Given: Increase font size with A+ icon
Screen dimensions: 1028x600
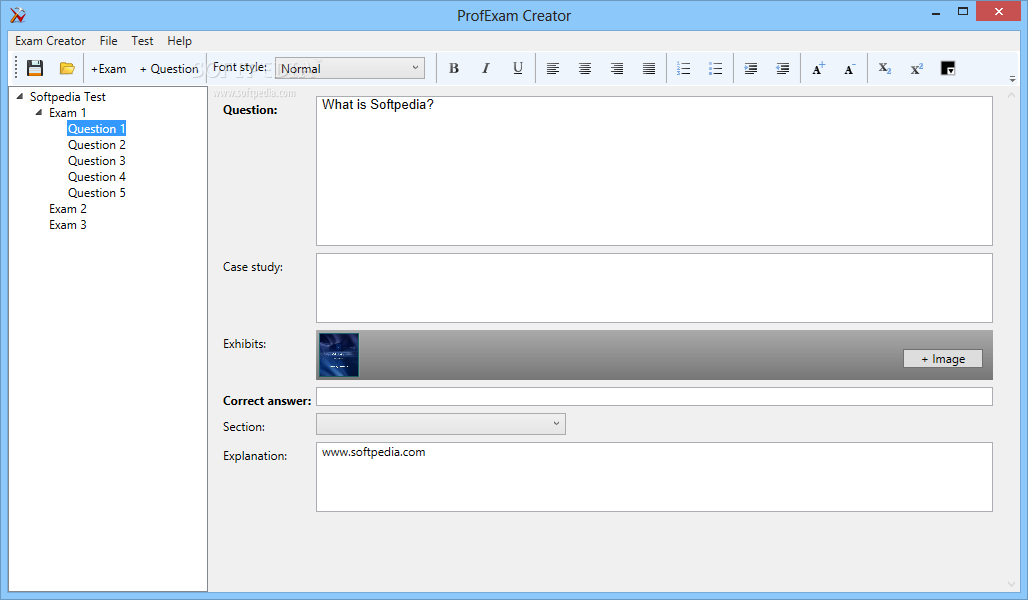Looking at the screenshot, I should [x=818, y=68].
